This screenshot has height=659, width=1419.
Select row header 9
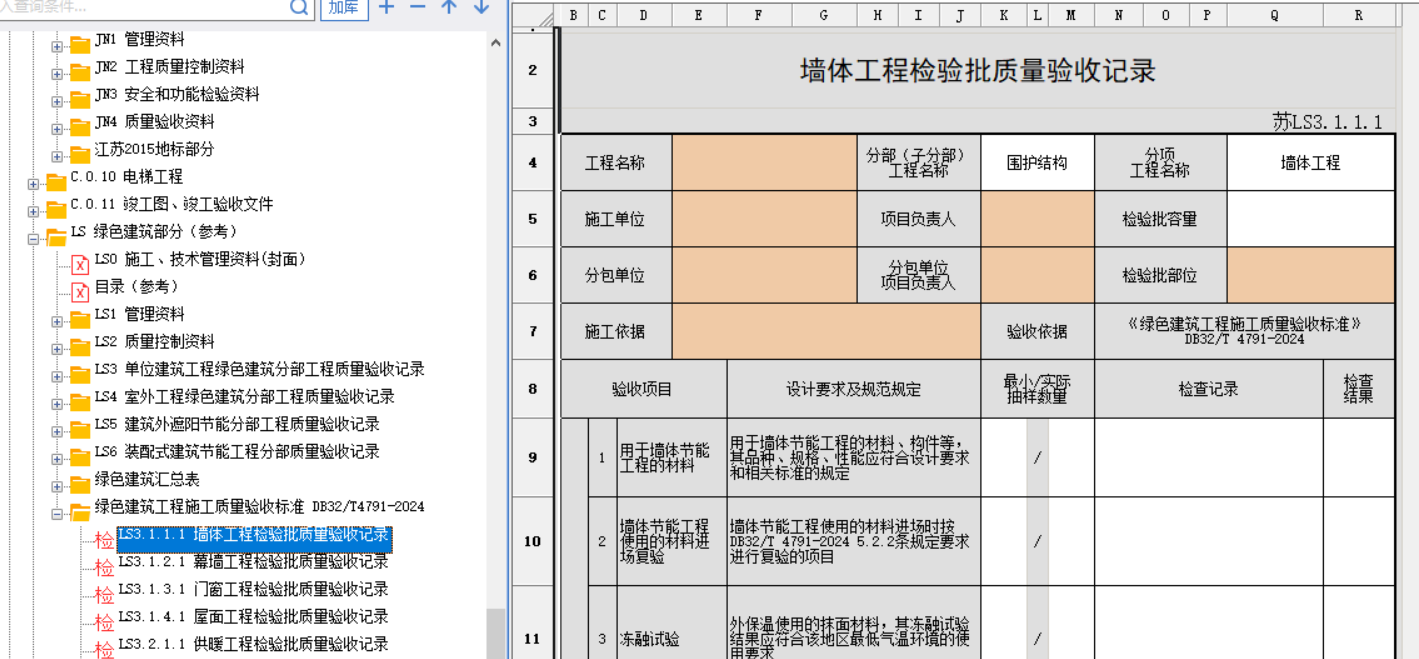pos(533,457)
